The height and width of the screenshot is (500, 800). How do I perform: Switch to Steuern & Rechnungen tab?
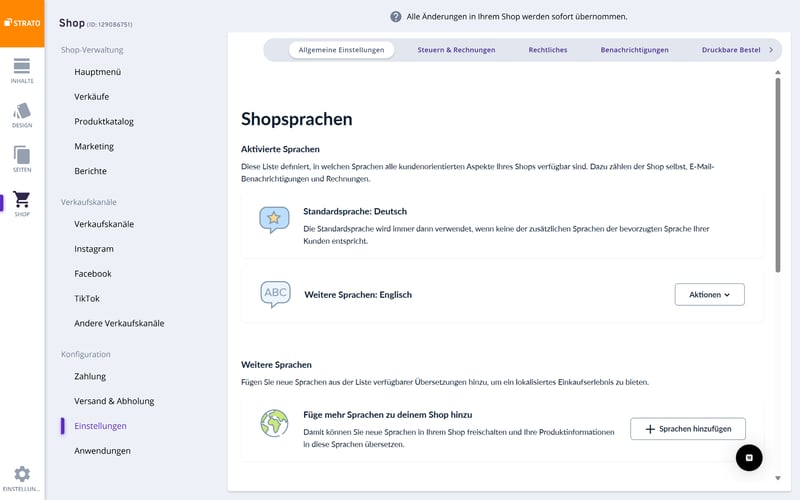pos(456,49)
